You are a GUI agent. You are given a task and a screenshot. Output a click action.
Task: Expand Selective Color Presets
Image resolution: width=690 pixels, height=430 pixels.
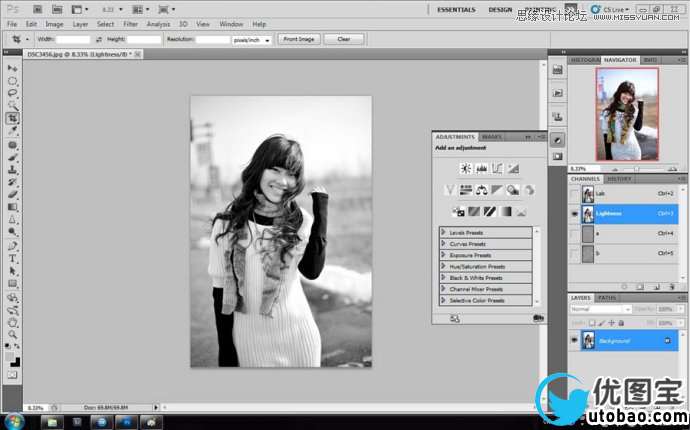444,300
